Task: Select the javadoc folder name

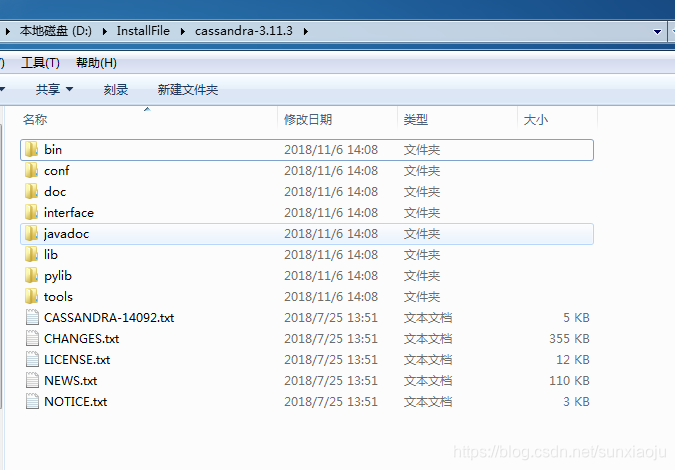Action: 66,234
